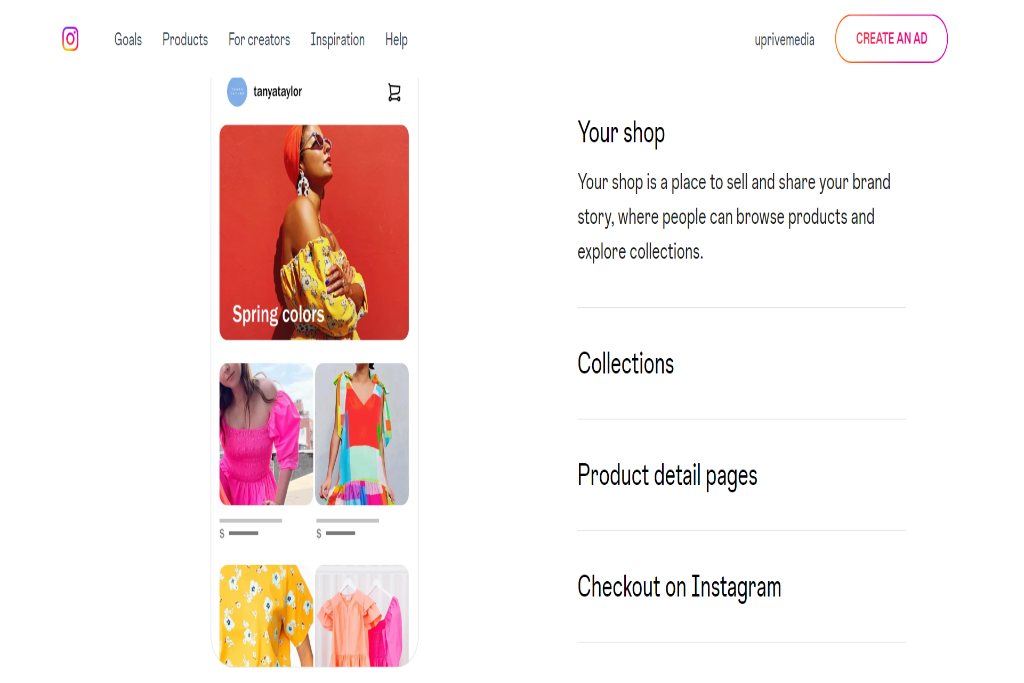1024x683 pixels.
Task: Select the pink dress product thumbnail
Action: [266, 434]
